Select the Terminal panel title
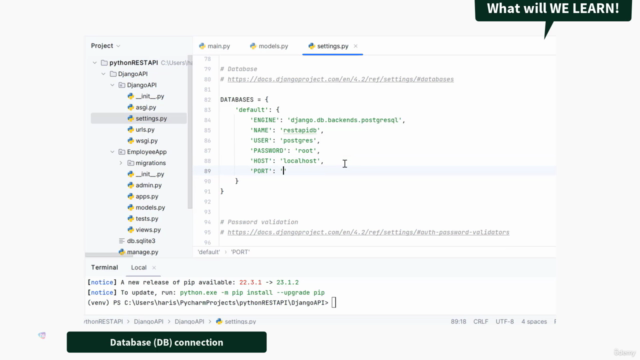 (x=104, y=267)
